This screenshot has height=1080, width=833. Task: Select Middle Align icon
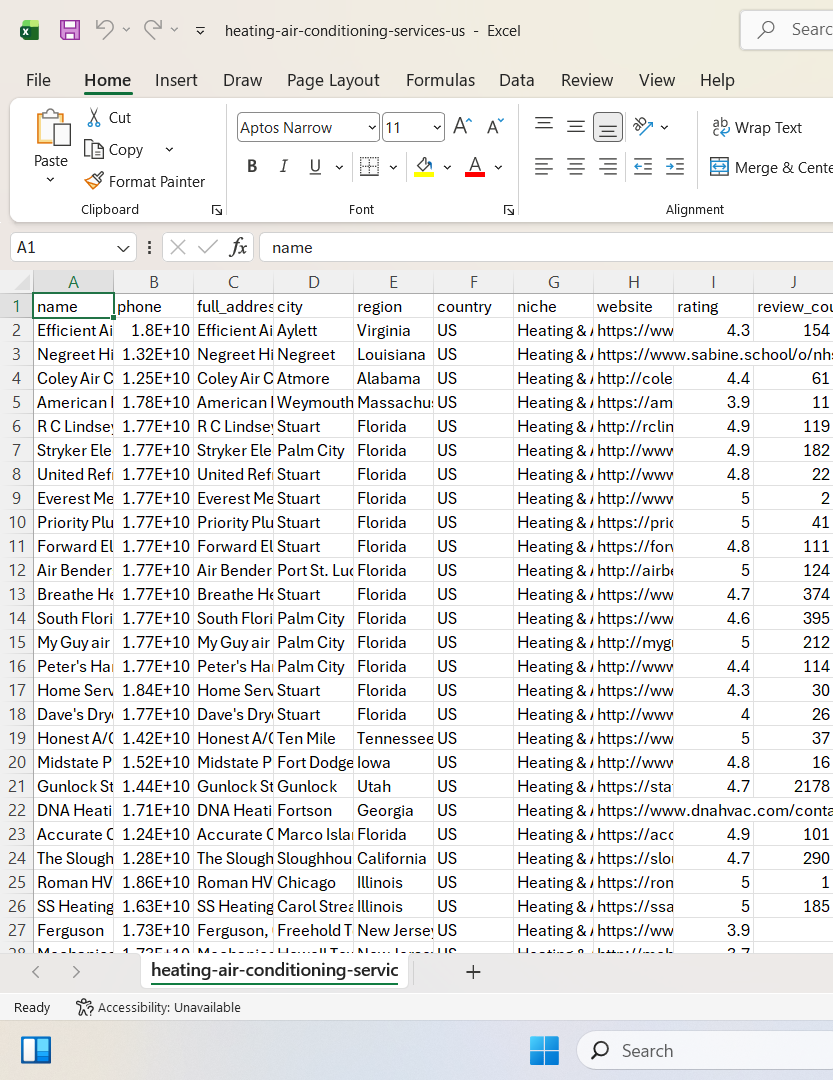point(575,127)
